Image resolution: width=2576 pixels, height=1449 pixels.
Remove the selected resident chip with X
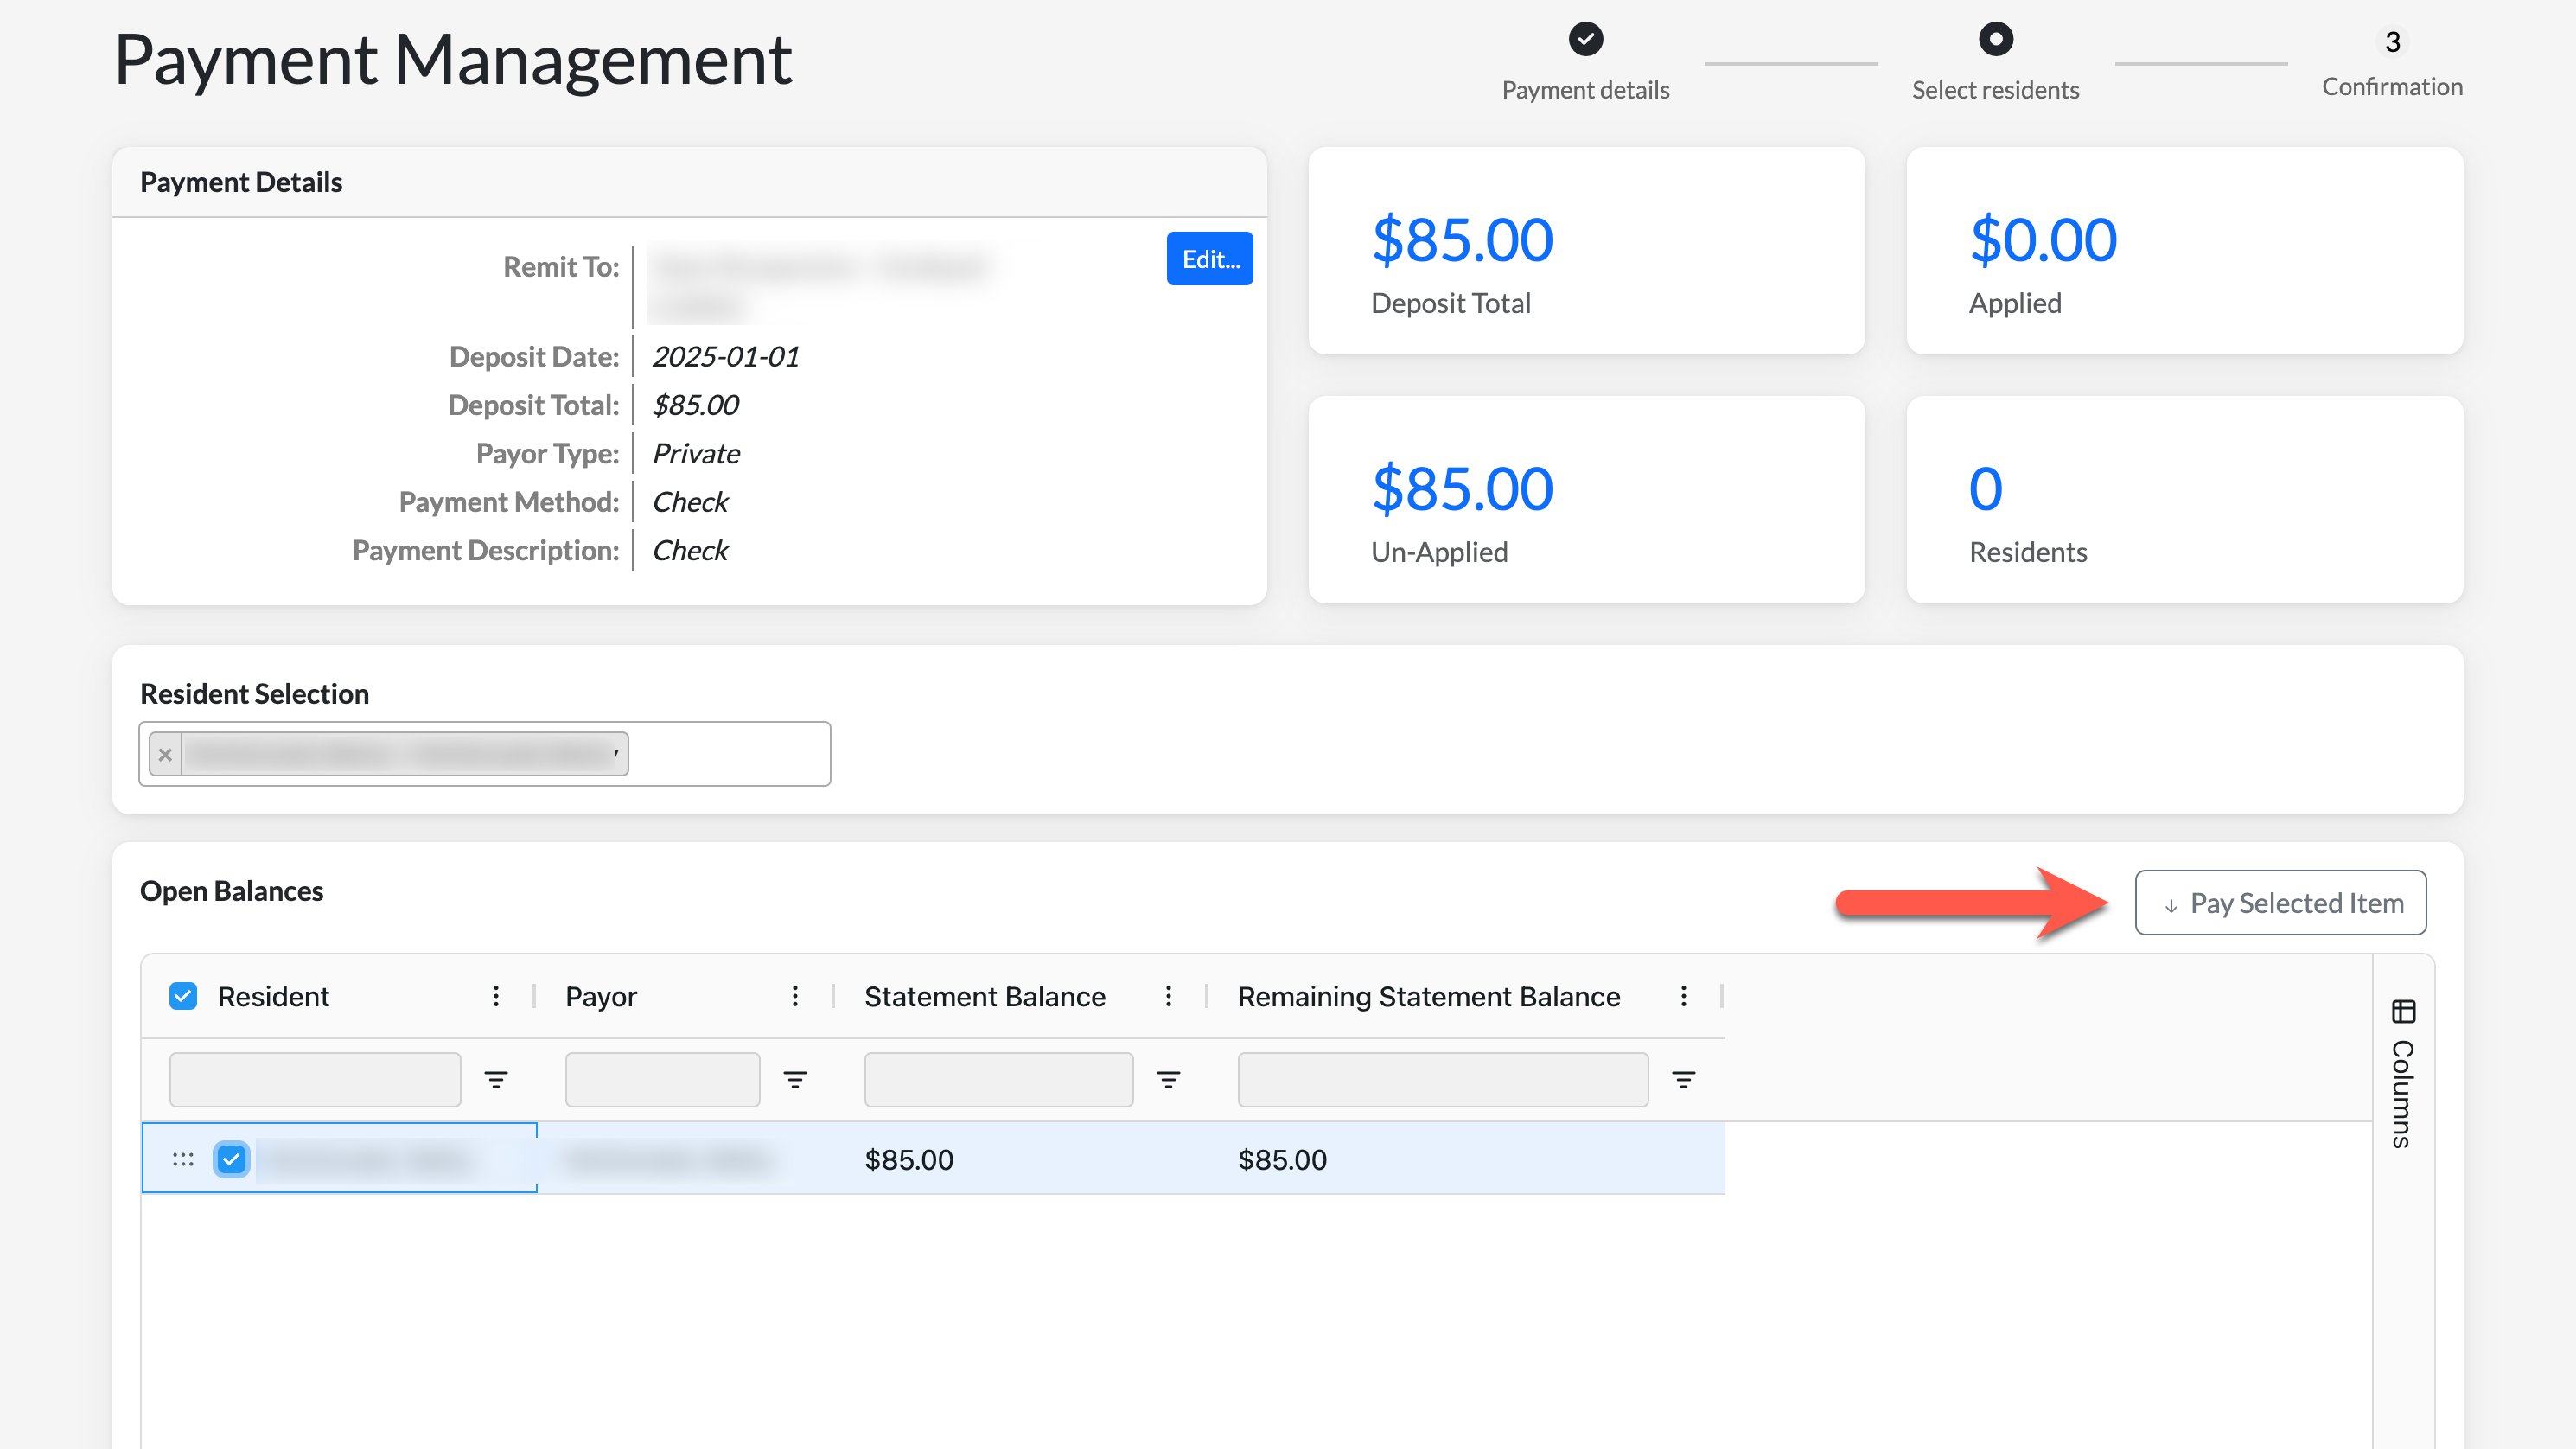tap(166, 754)
